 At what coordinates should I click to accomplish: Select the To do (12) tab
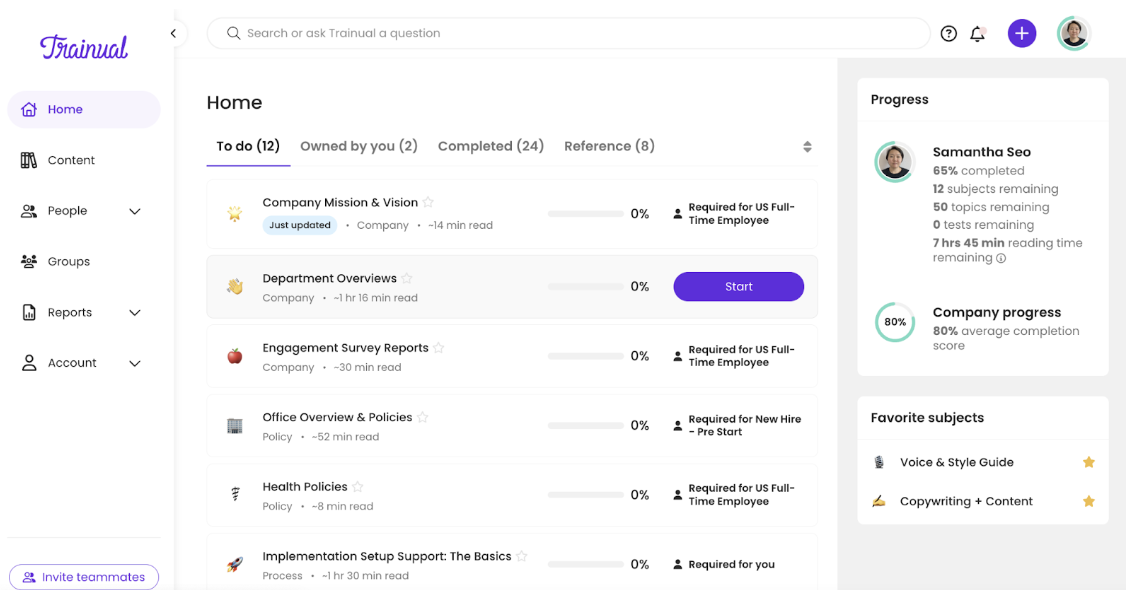click(248, 146)
